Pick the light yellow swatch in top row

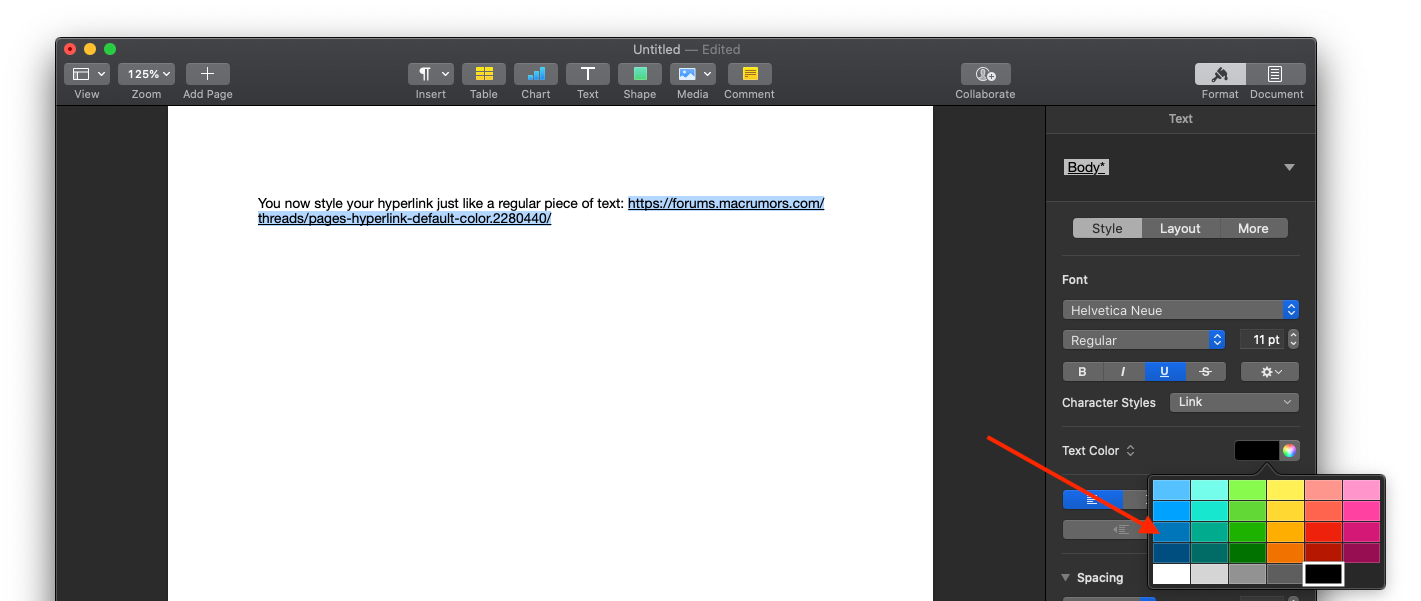pyautogui.click(x=1285, y=490)
